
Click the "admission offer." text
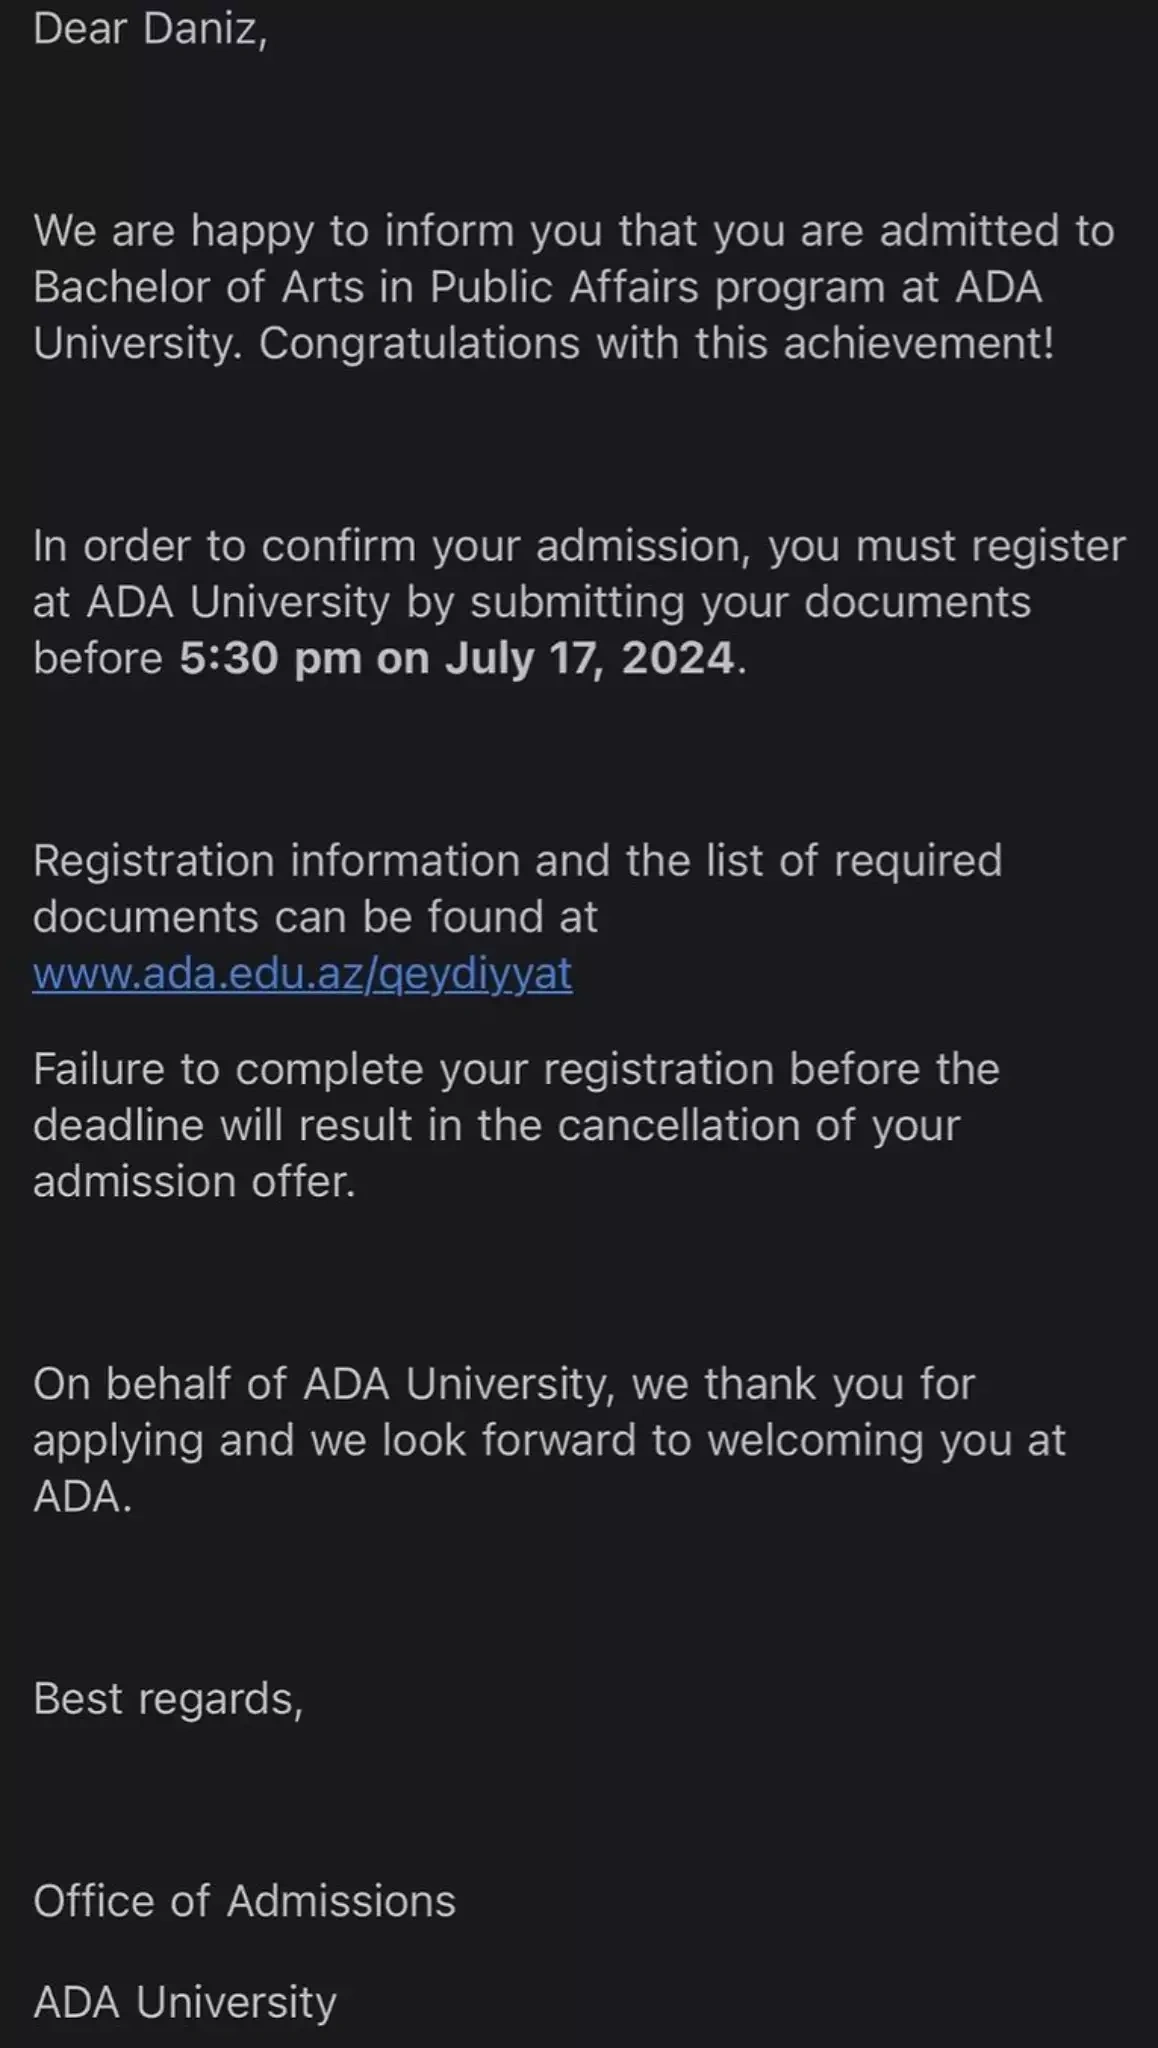click(194, 1181)
